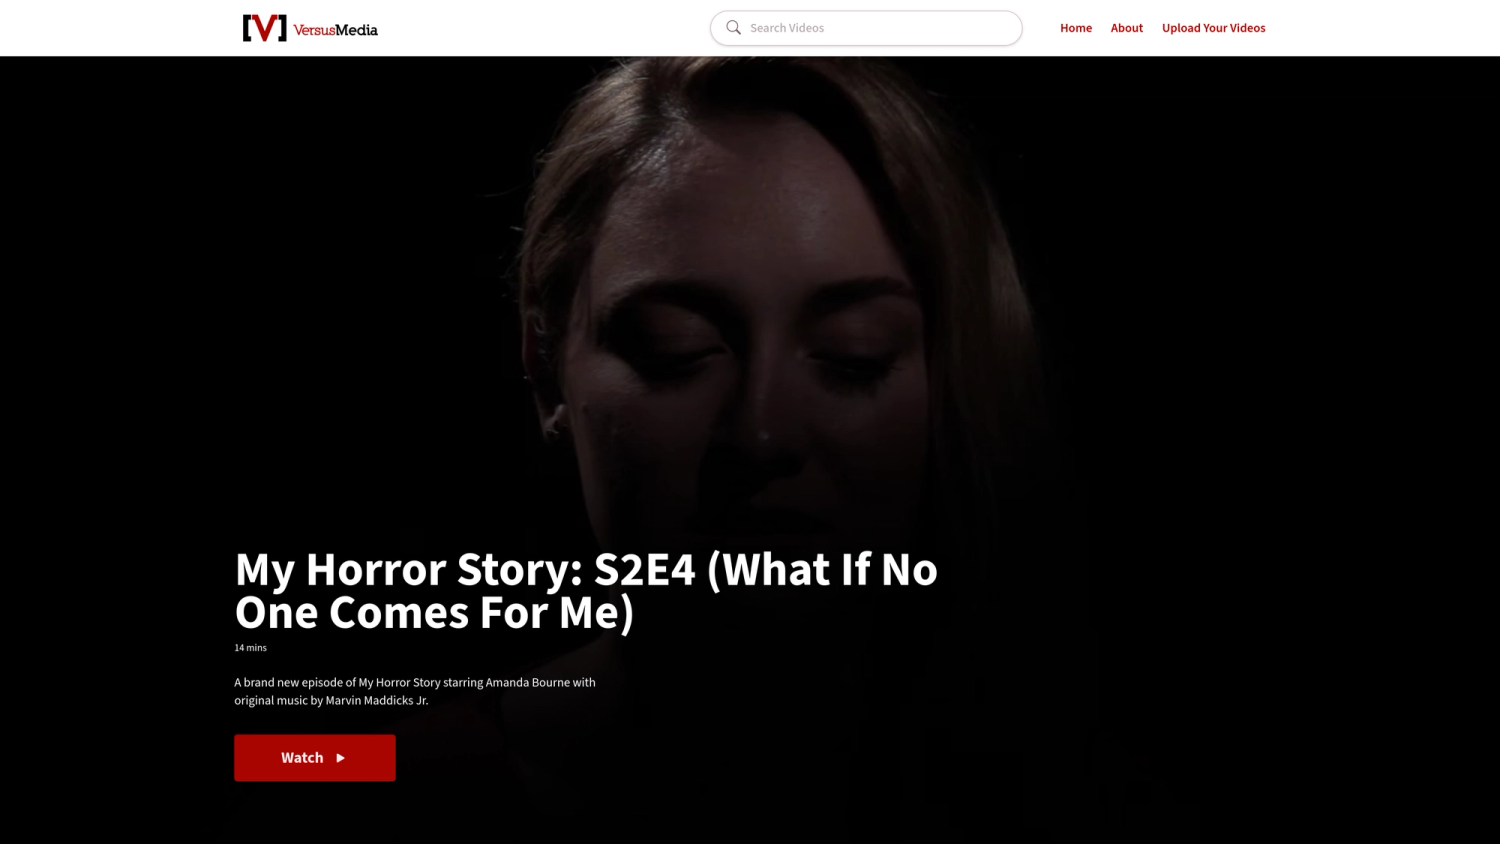Click the play triangle icon beside Watch
Viewport: 1500px width, 844px height.
(340, 758)
